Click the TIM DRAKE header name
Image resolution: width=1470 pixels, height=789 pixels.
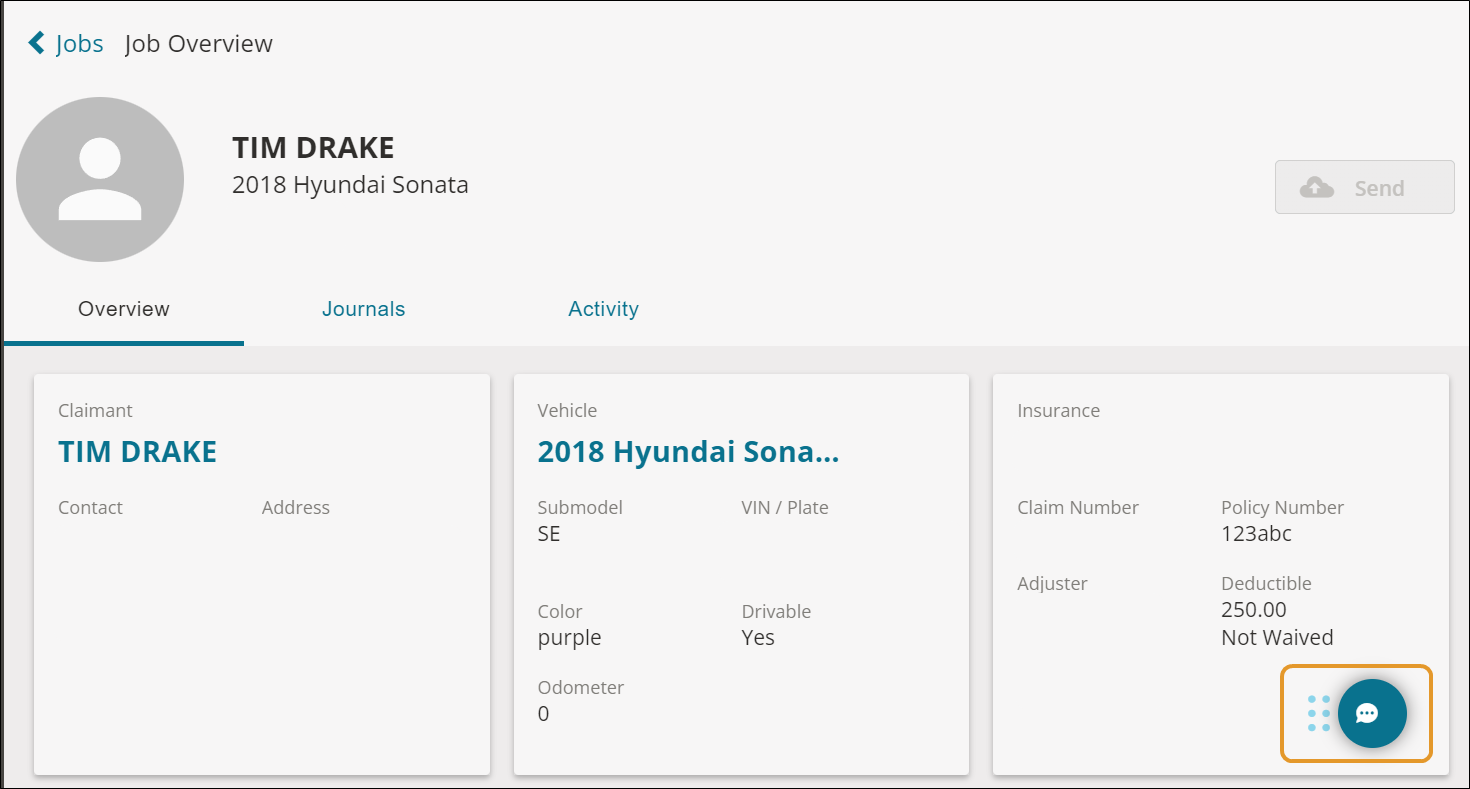click(313, 148)
